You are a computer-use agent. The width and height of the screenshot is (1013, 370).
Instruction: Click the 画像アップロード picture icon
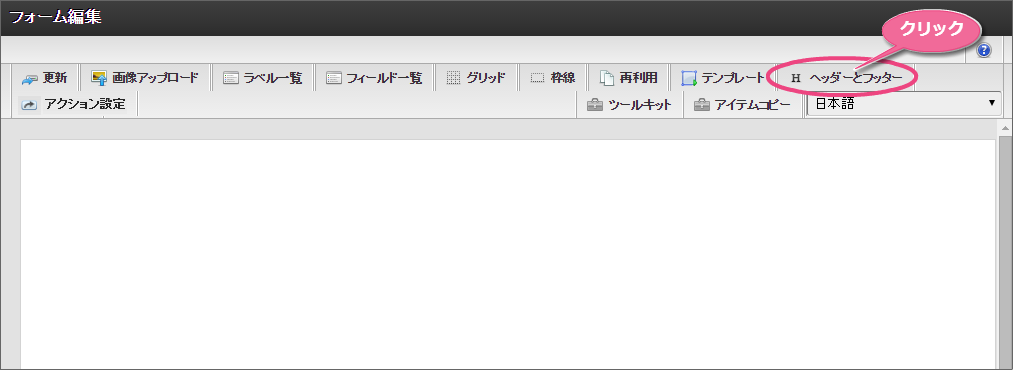pos(98,78)
